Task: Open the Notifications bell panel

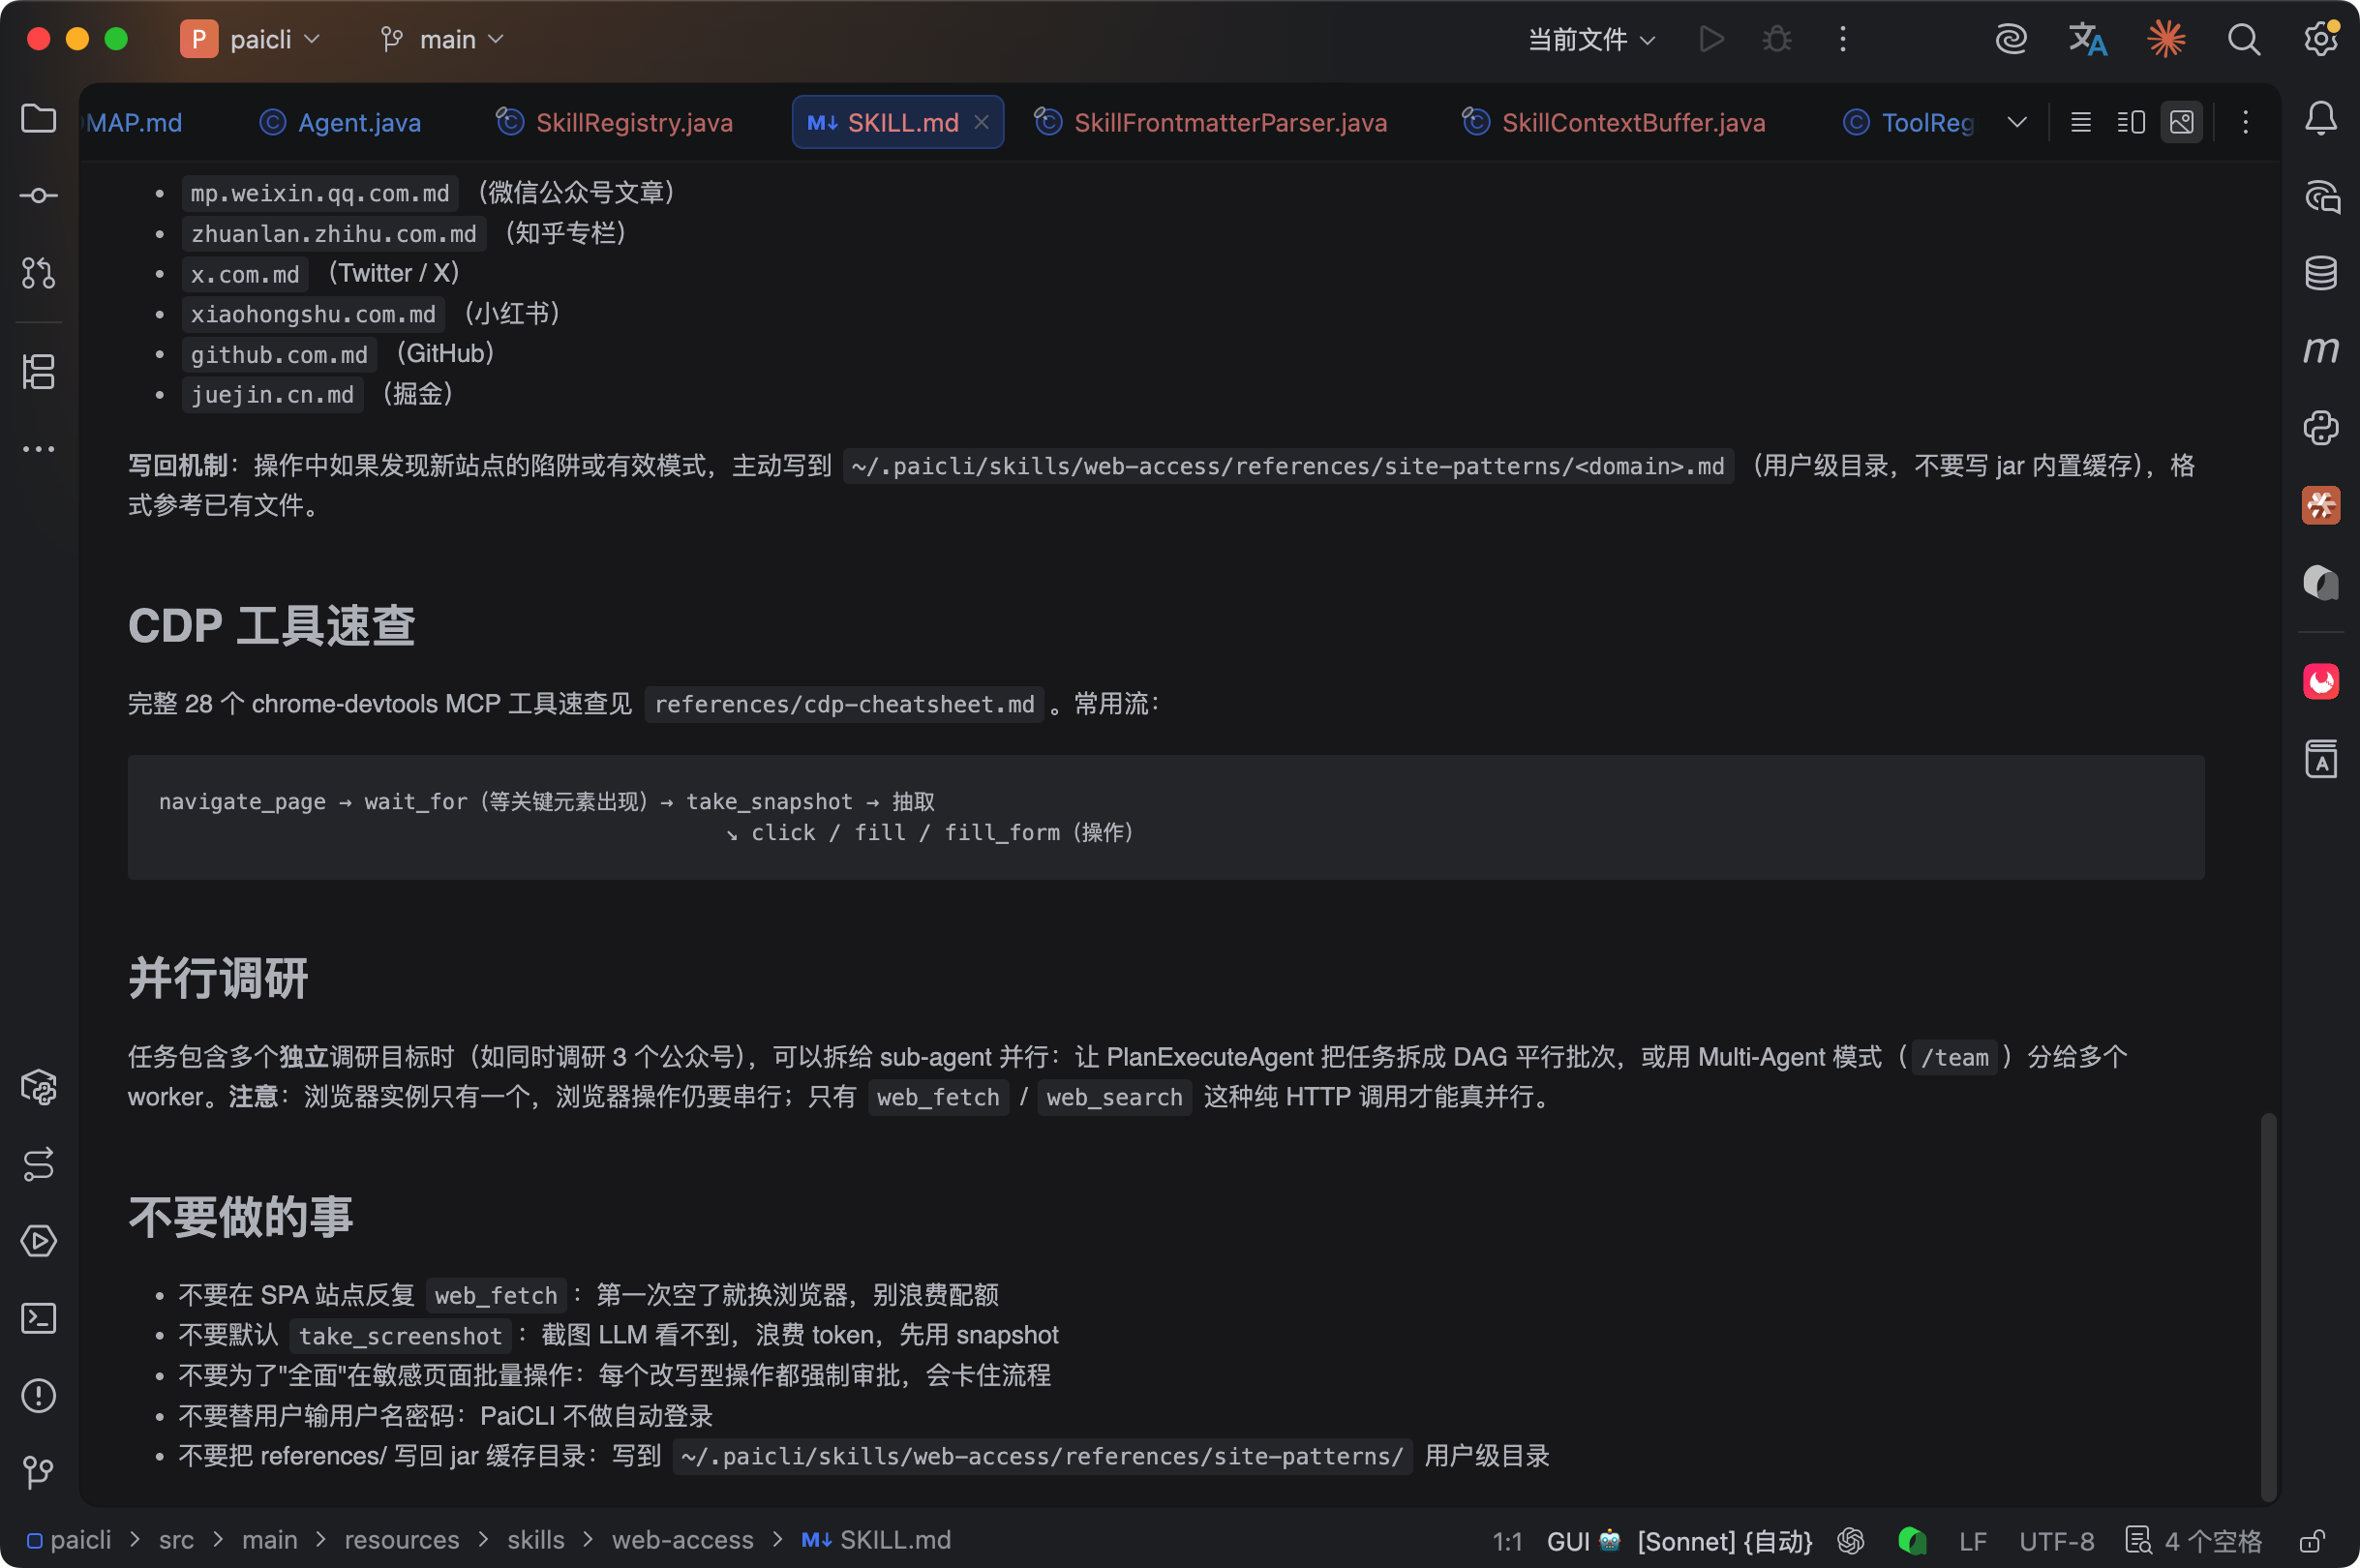Action: [x=2320, y=118]
